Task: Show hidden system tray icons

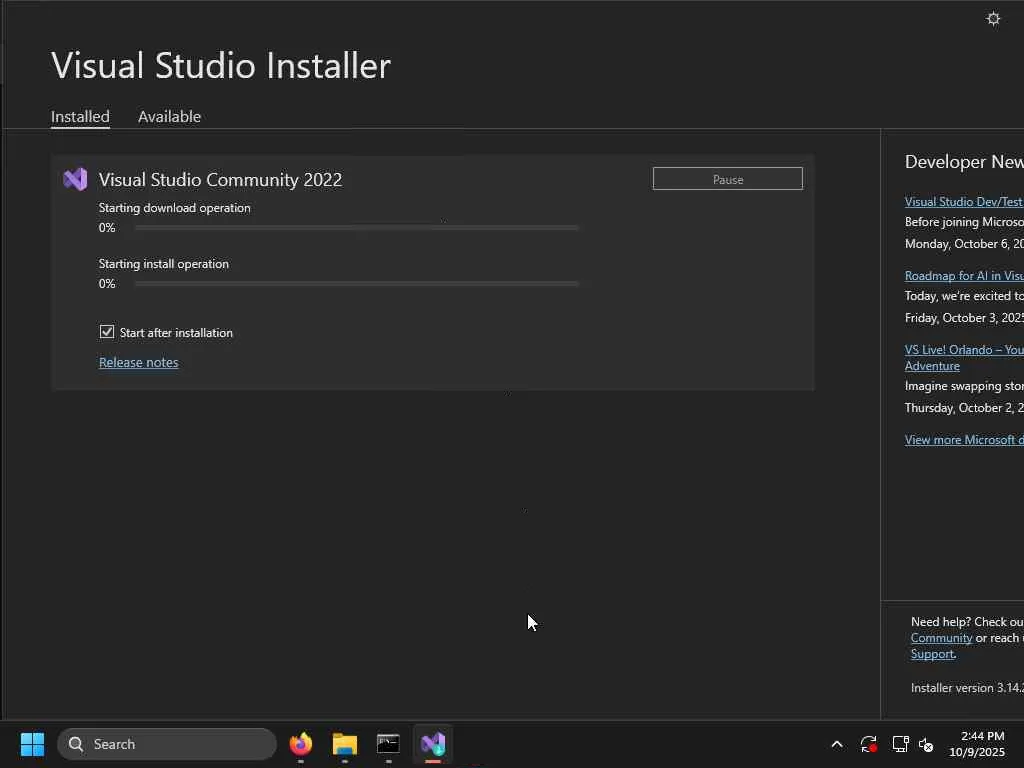Action: (x=837, y=744)
